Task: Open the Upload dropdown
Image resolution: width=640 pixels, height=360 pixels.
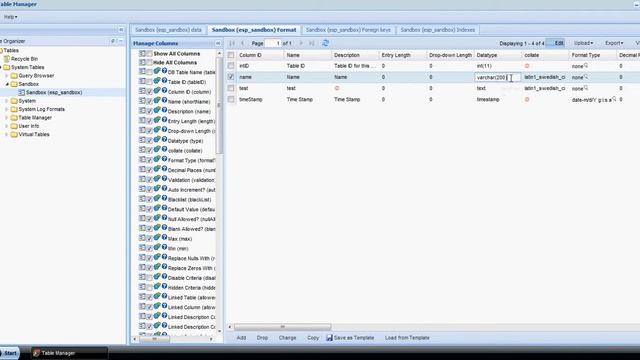Action: (x=583, y=43)
